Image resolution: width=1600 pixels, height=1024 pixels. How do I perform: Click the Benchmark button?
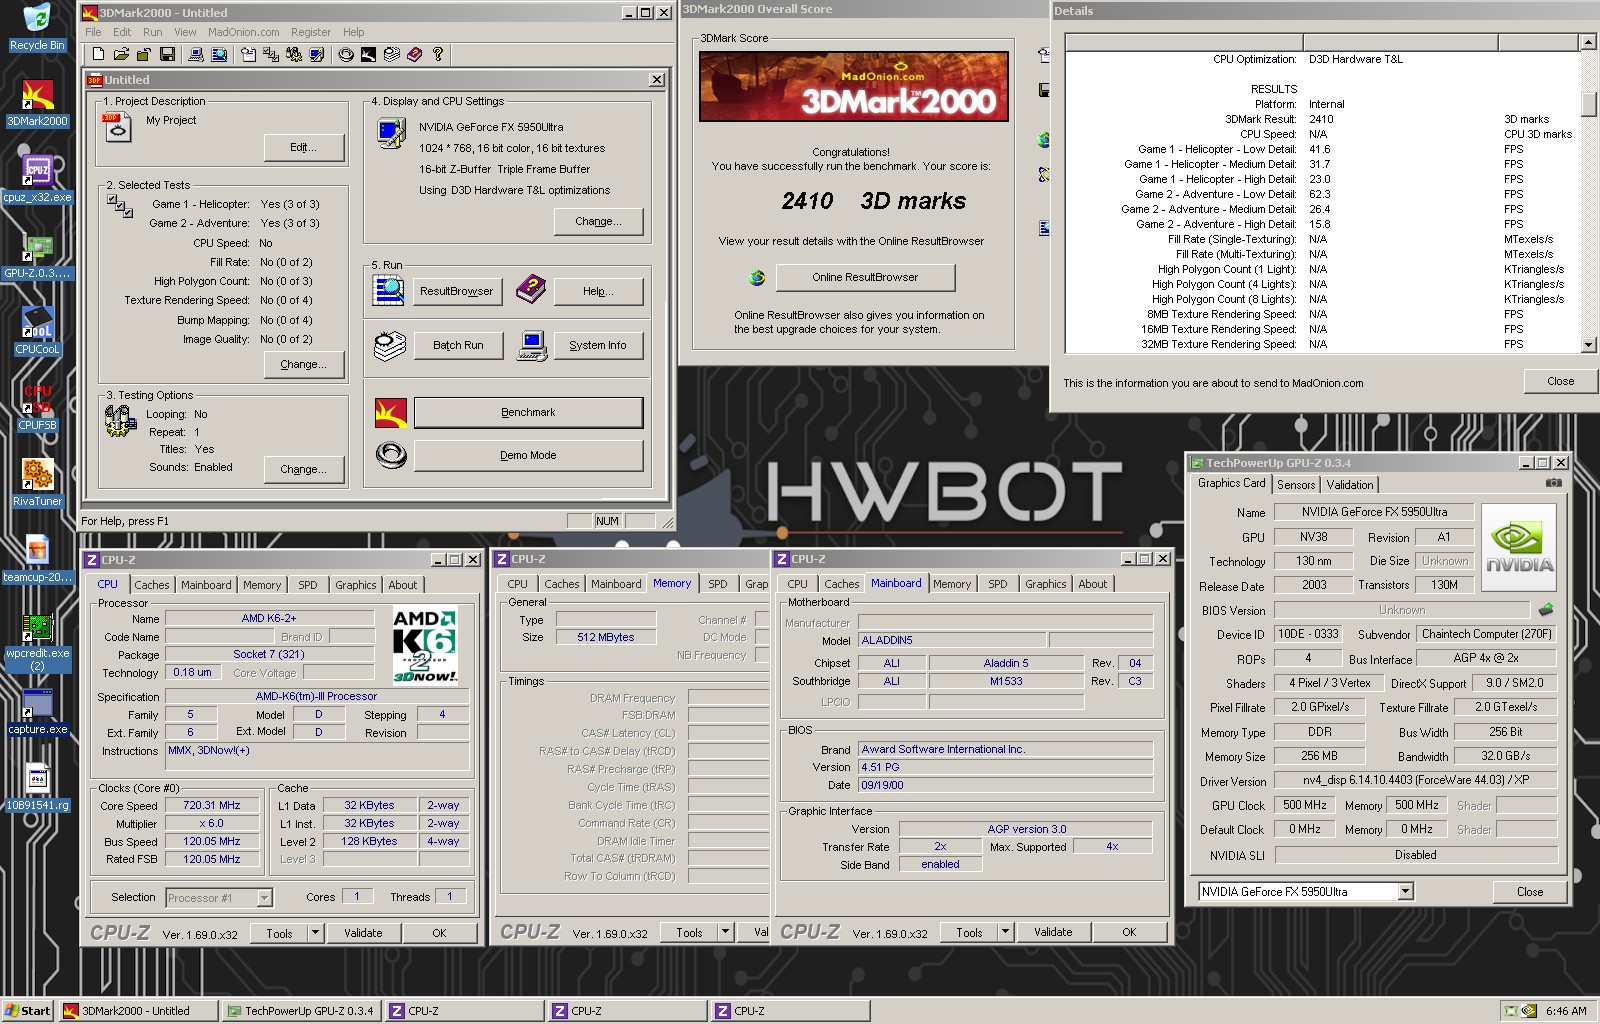(x=528, y=412)
